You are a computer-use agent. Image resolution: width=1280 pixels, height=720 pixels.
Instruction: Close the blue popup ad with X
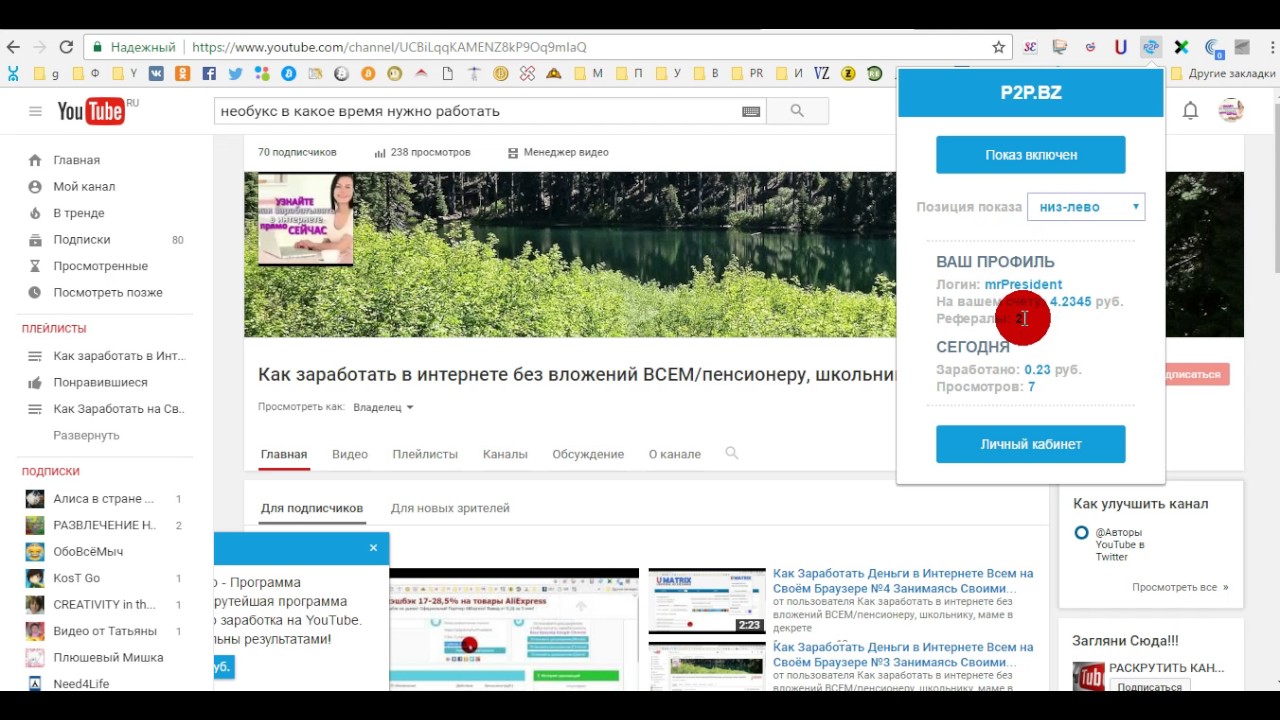373,548
